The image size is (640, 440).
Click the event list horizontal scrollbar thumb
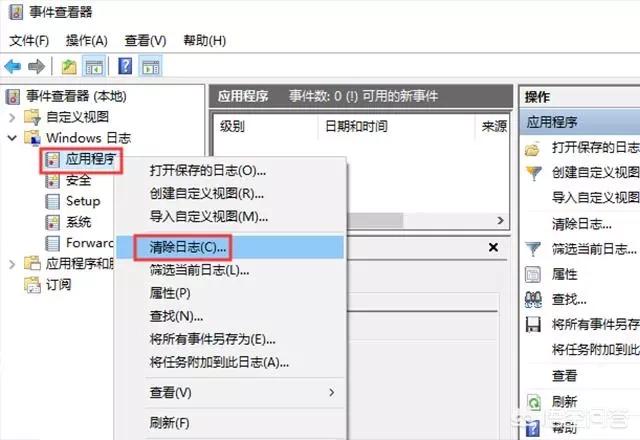coord(374,221)
